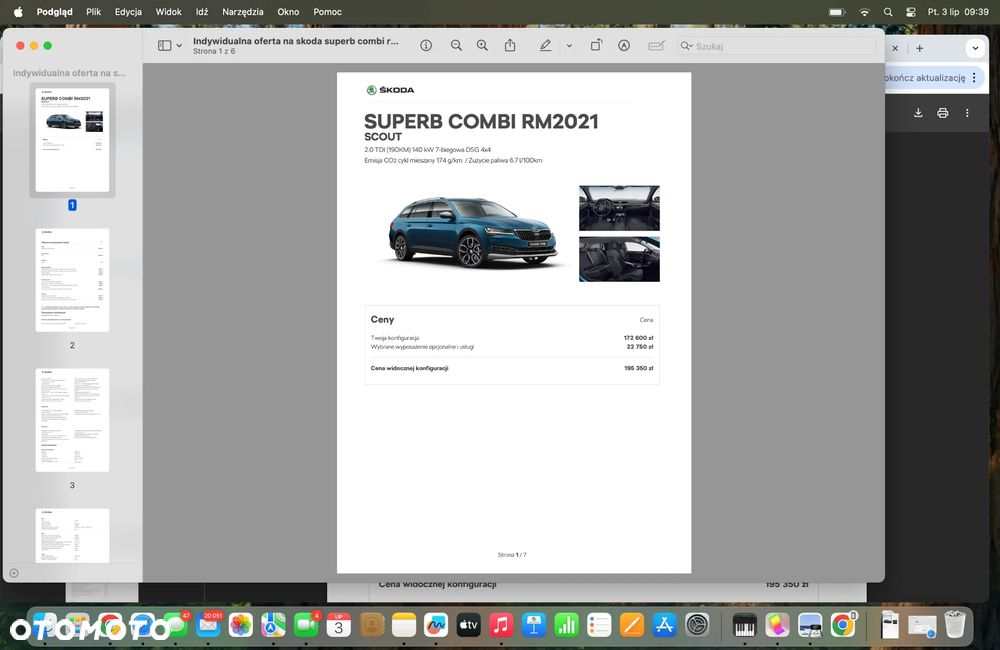This screenshot has width=1000, height=650.
Task: Open Control Center in menu bar
Action: tap(911, 11)
